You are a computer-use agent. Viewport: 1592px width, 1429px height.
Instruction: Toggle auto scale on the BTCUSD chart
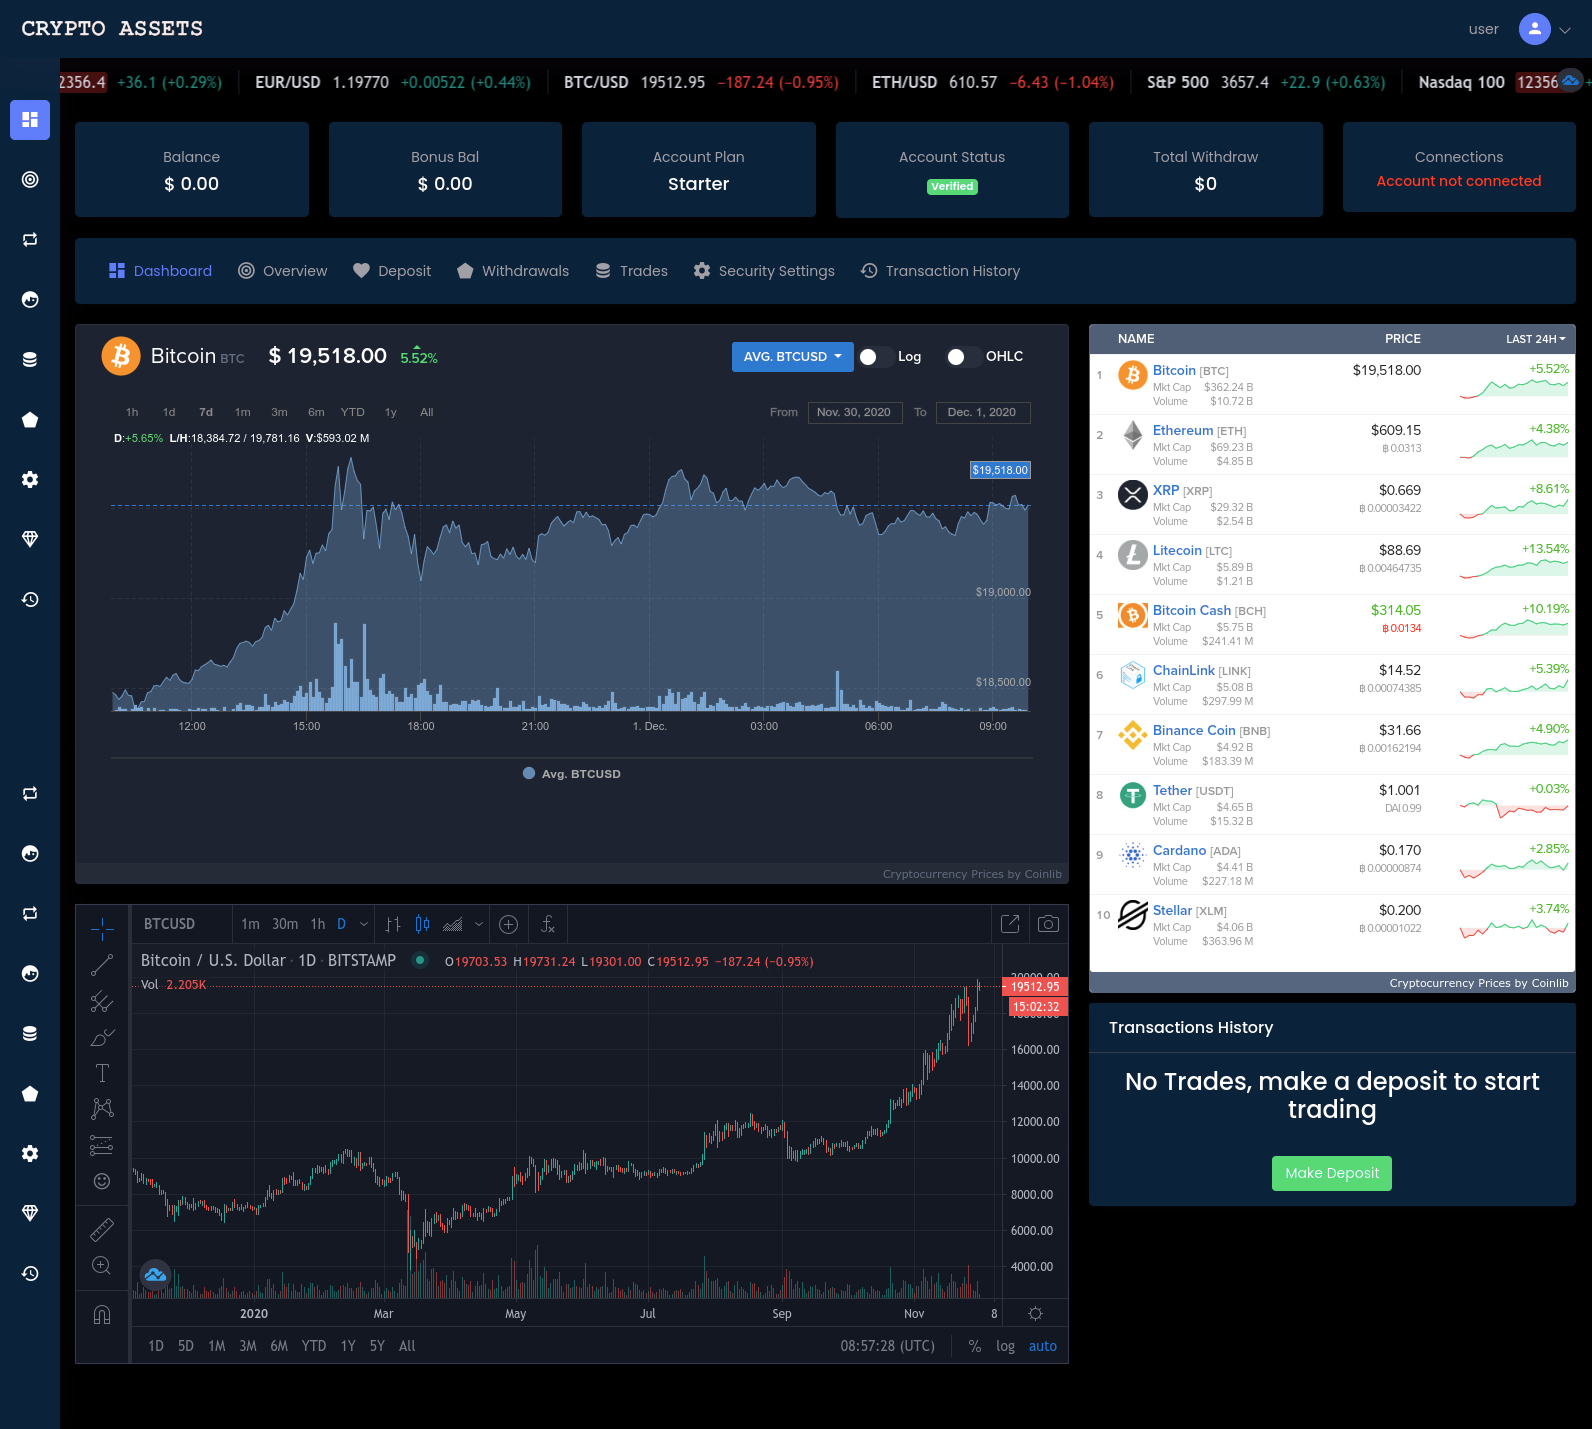tap(1042, 1346)
